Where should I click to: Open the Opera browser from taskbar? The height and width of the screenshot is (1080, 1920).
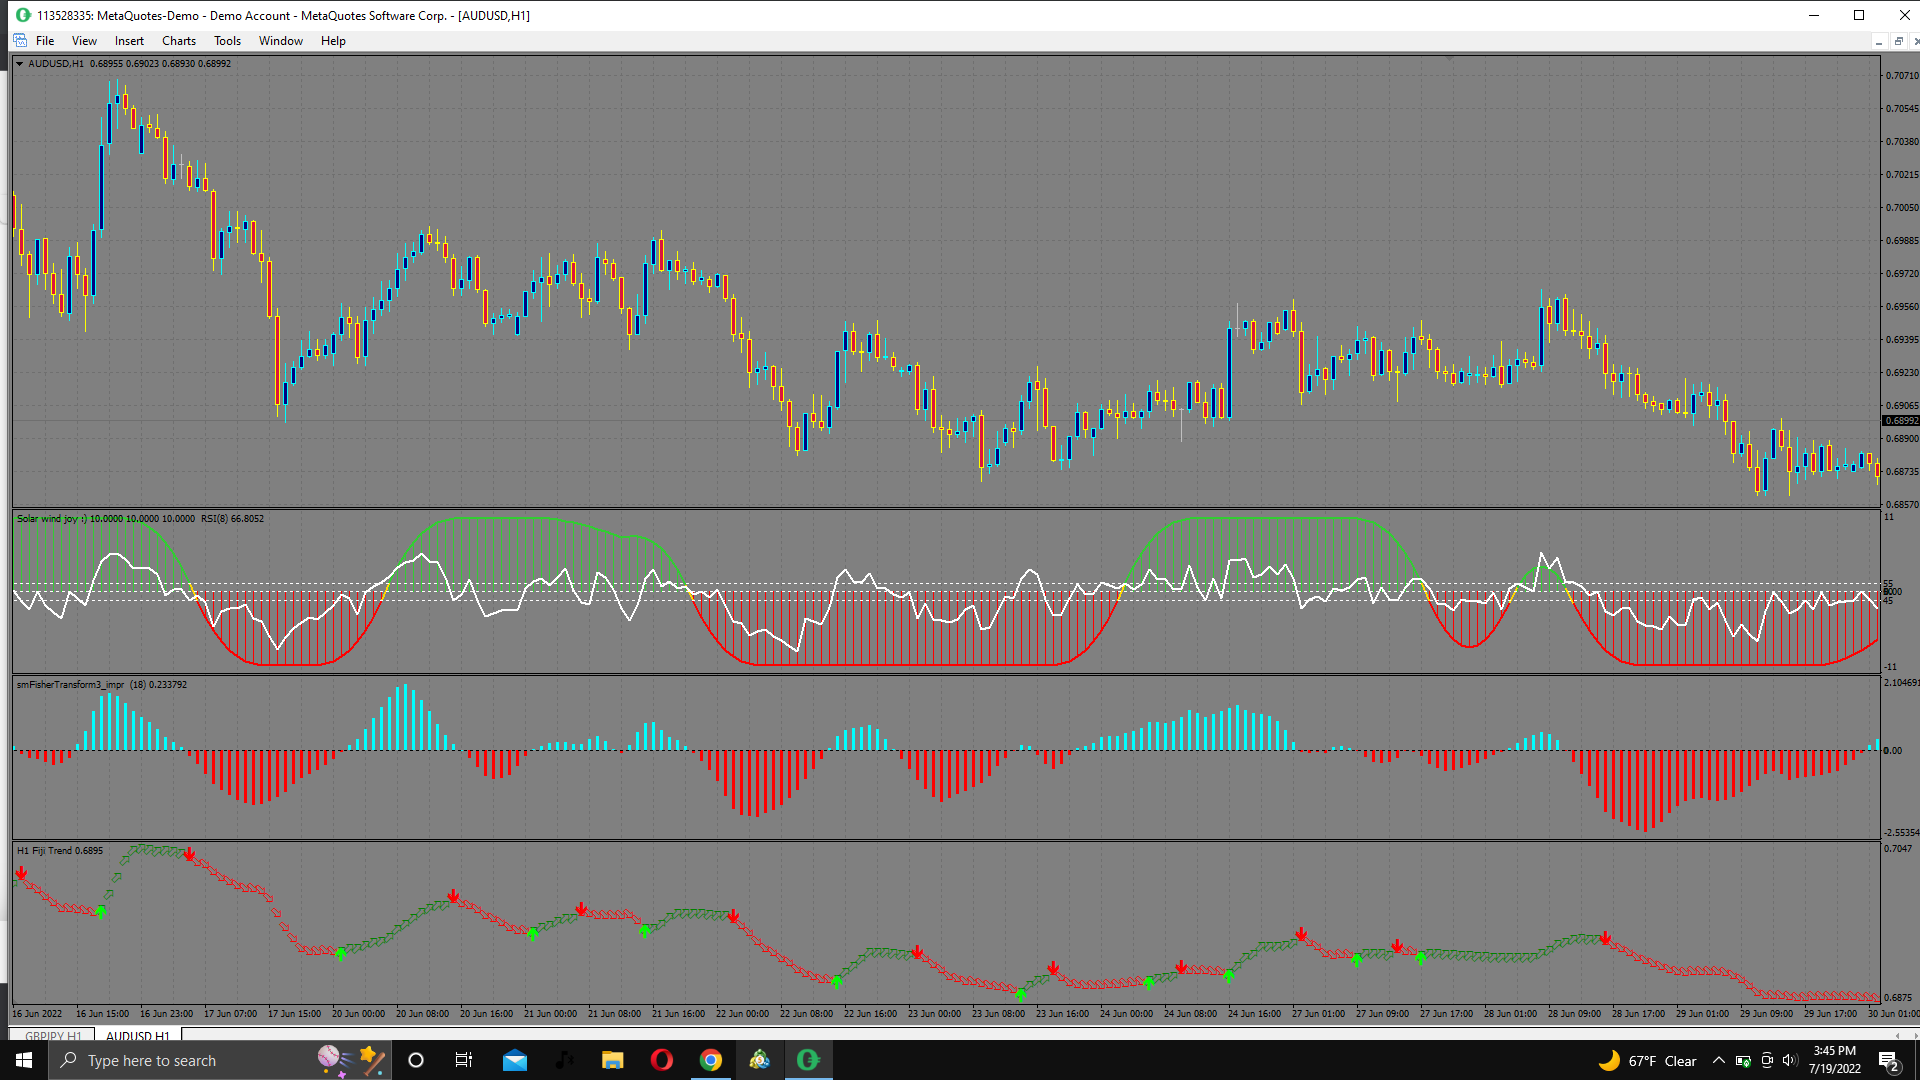click(662, 1060)
